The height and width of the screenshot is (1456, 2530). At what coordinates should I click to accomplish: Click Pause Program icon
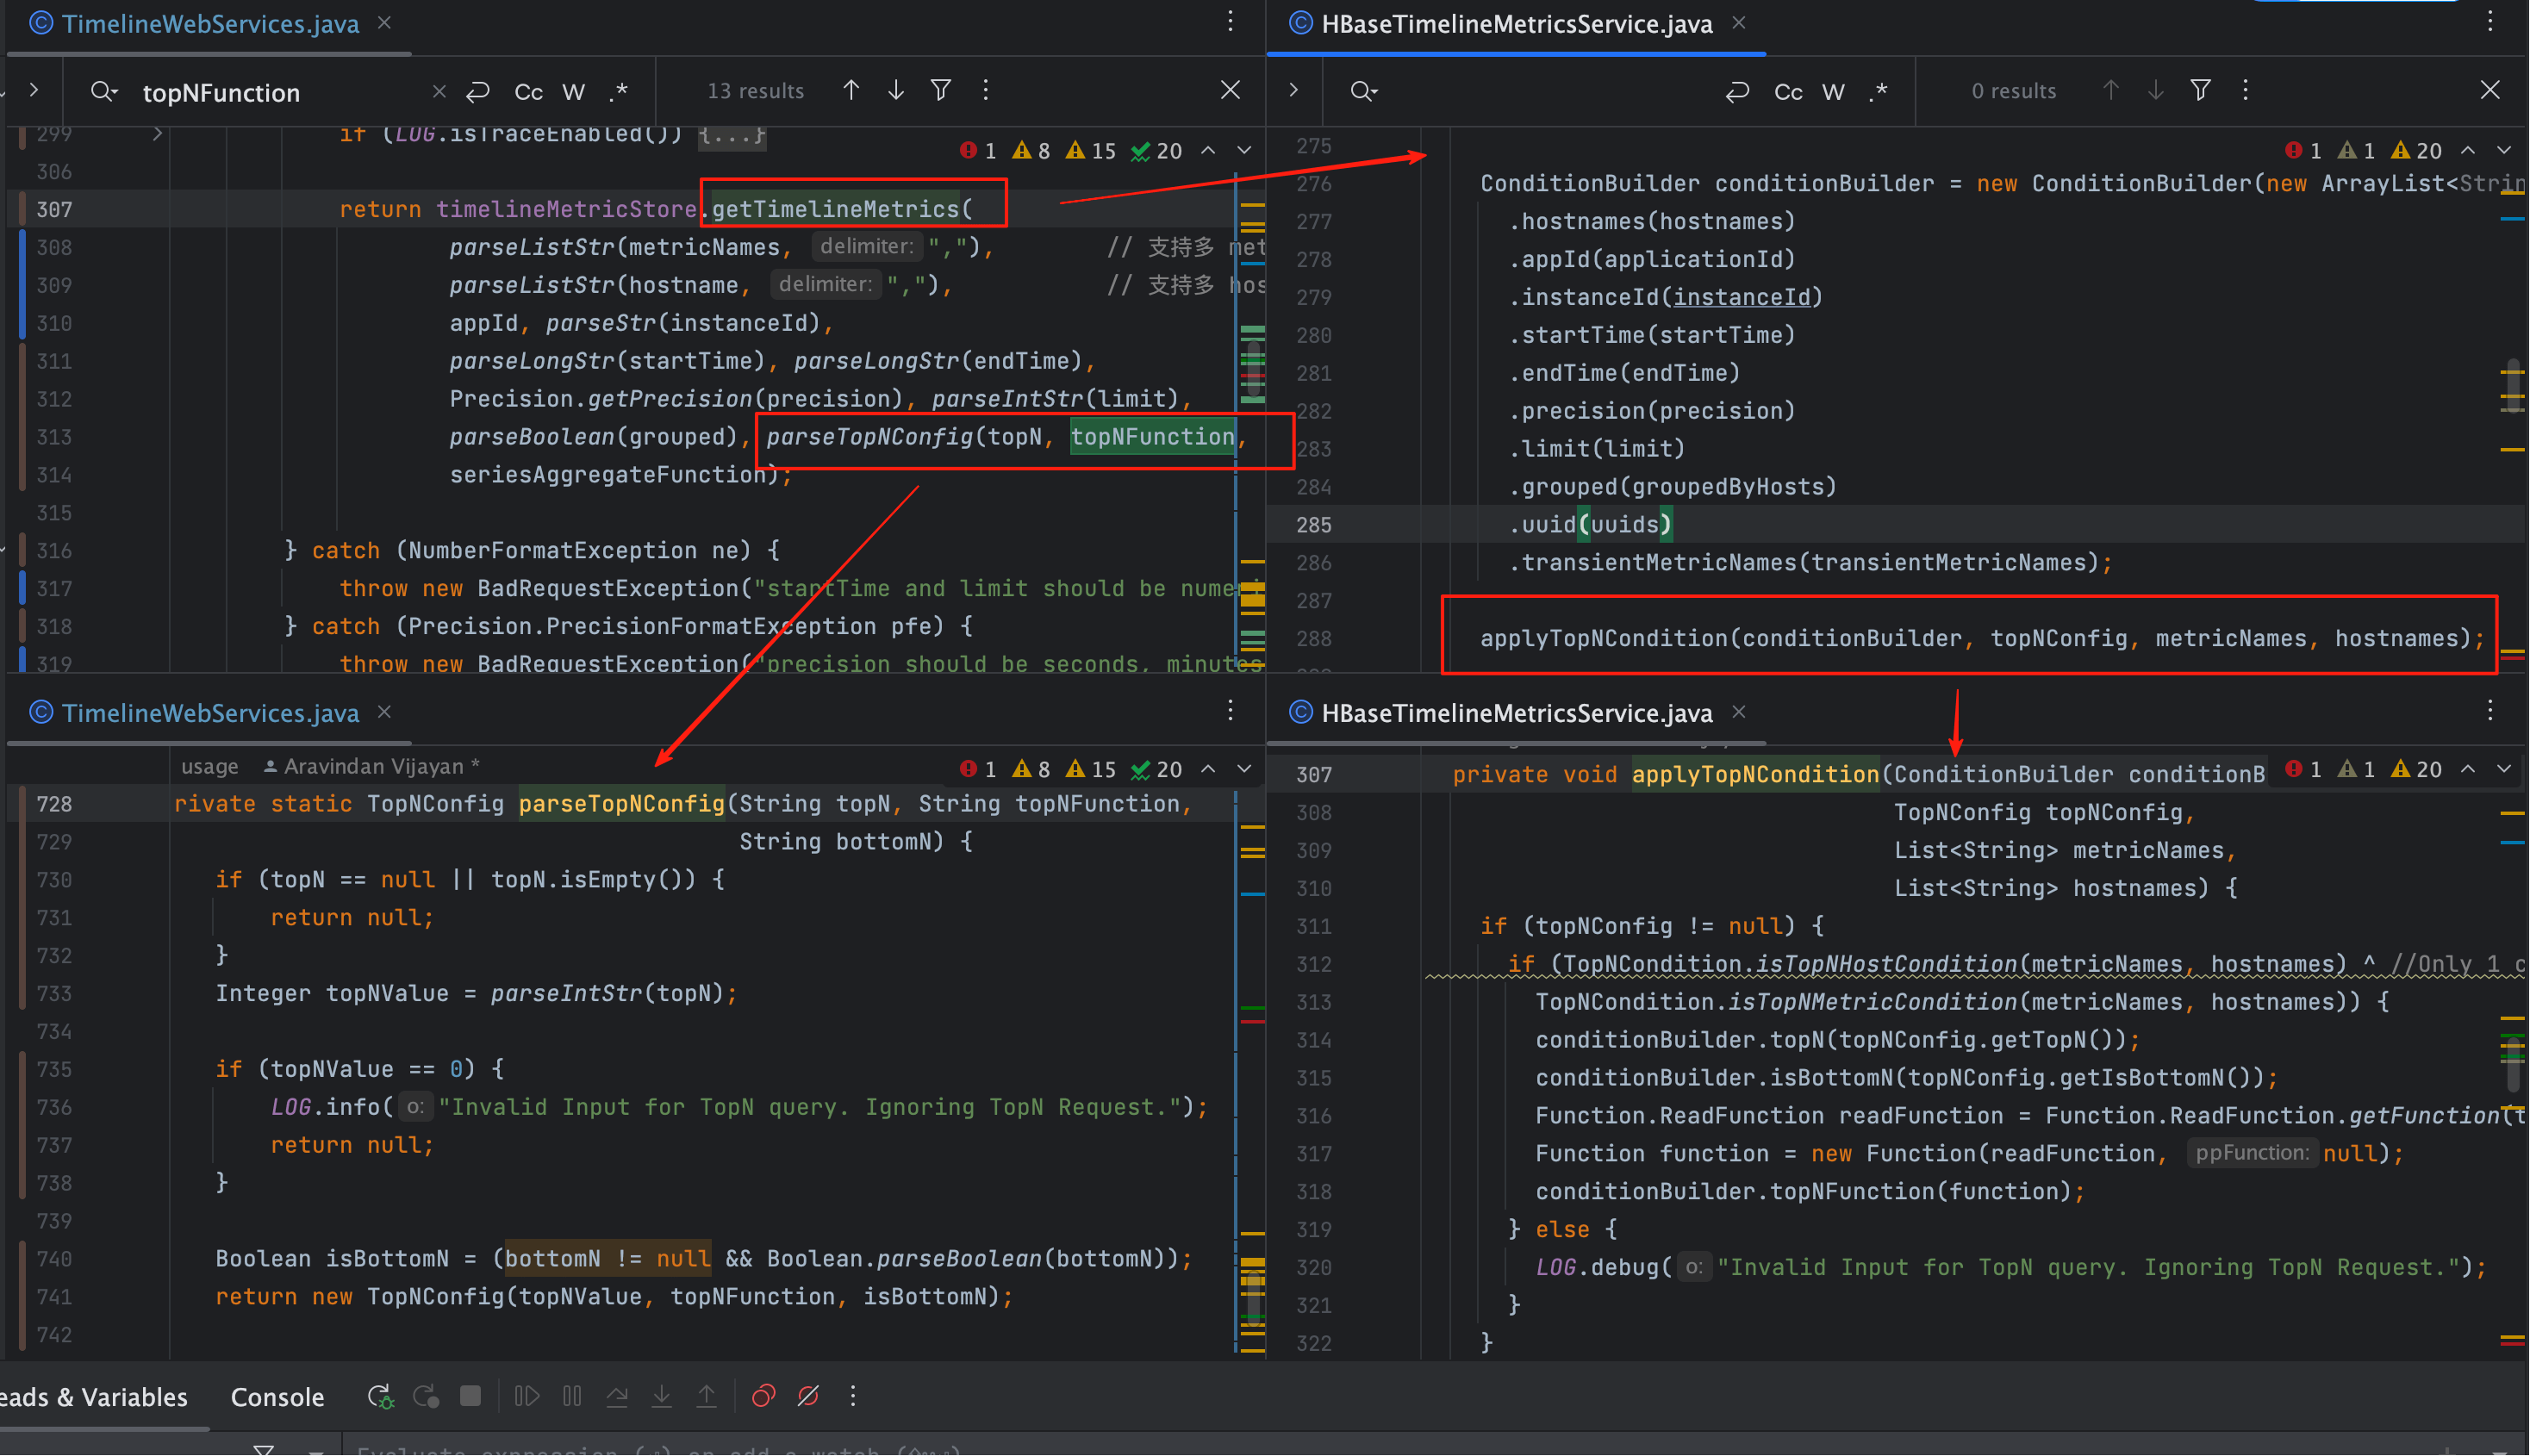(x=572, y=1396)
